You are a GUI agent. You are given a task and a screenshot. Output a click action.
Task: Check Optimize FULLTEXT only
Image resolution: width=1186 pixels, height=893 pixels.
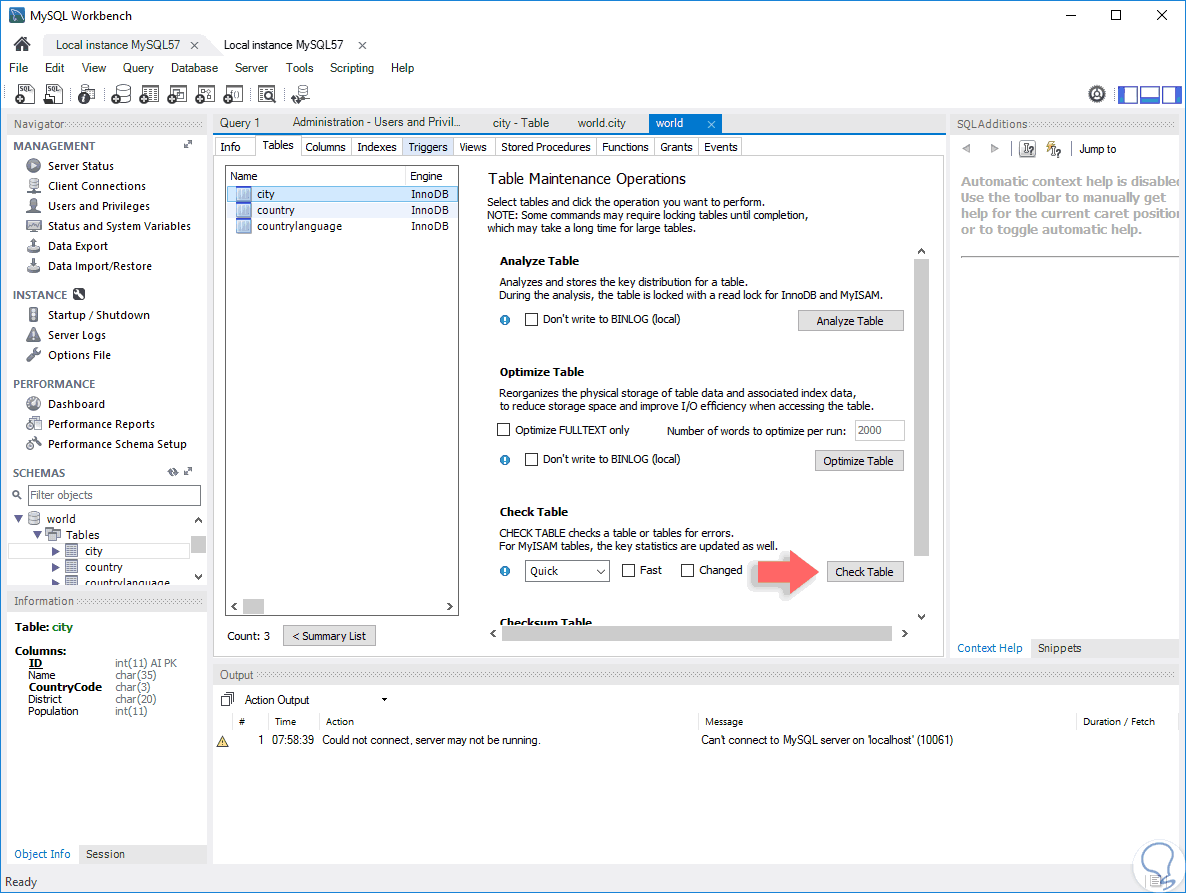tap(504, 430)
